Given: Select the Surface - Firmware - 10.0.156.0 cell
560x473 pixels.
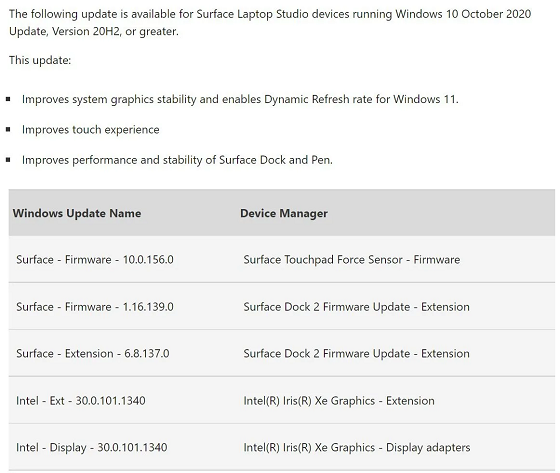Looking at the screenshot, I should click(95, 260).
